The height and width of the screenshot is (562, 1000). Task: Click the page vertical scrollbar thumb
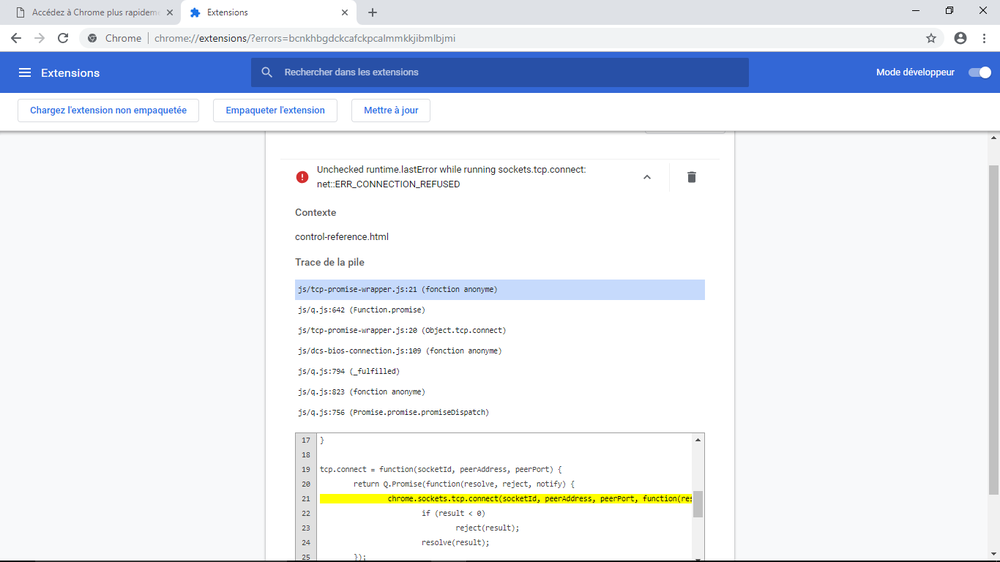pyautogui.click(x=994, y=329)
